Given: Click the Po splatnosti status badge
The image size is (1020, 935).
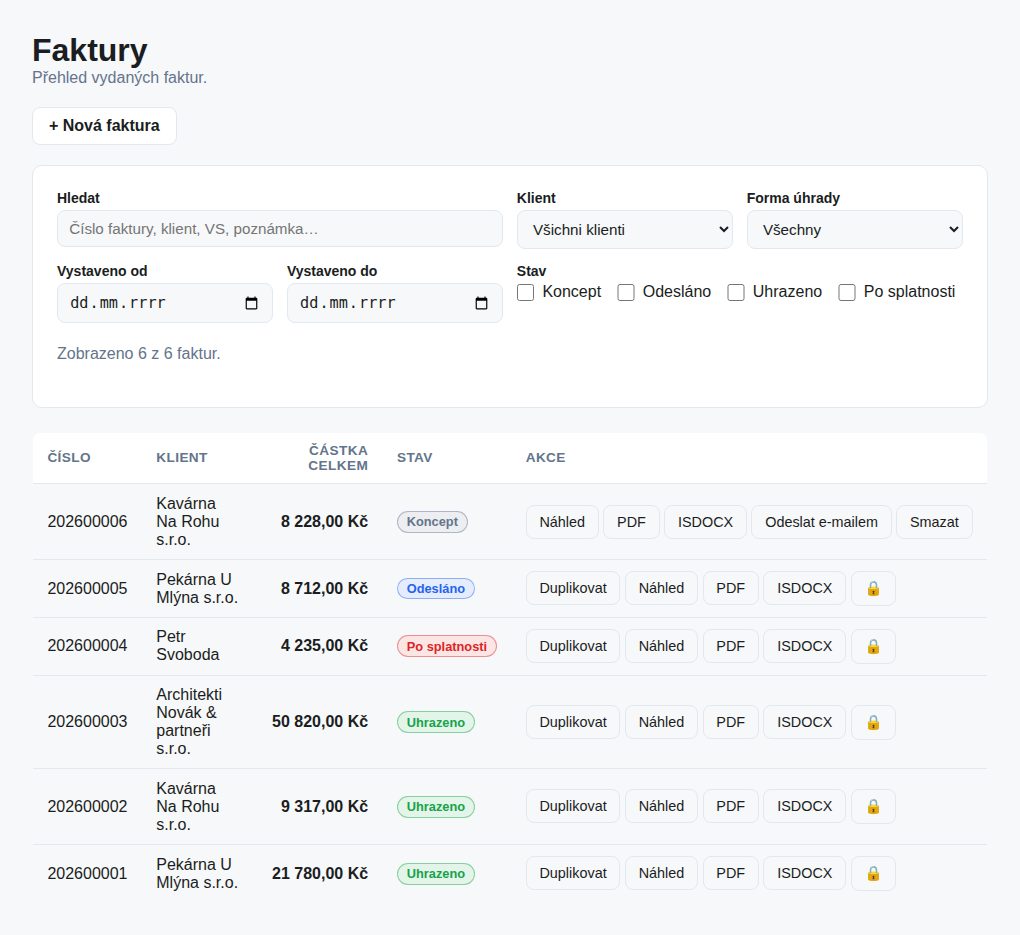Looking at the screenshot, I should click(446, 646).
